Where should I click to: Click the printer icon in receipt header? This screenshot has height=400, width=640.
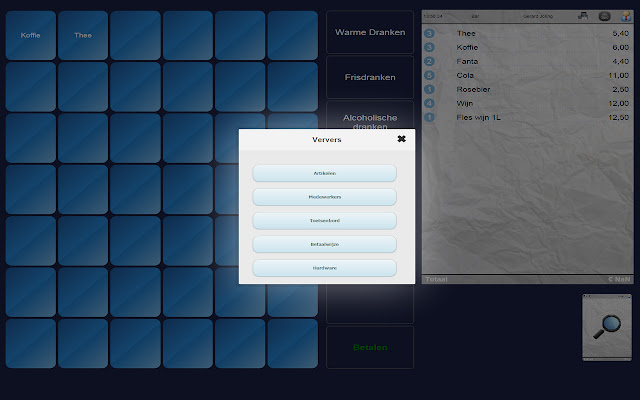pyautogui.click(x=583, y=16)
